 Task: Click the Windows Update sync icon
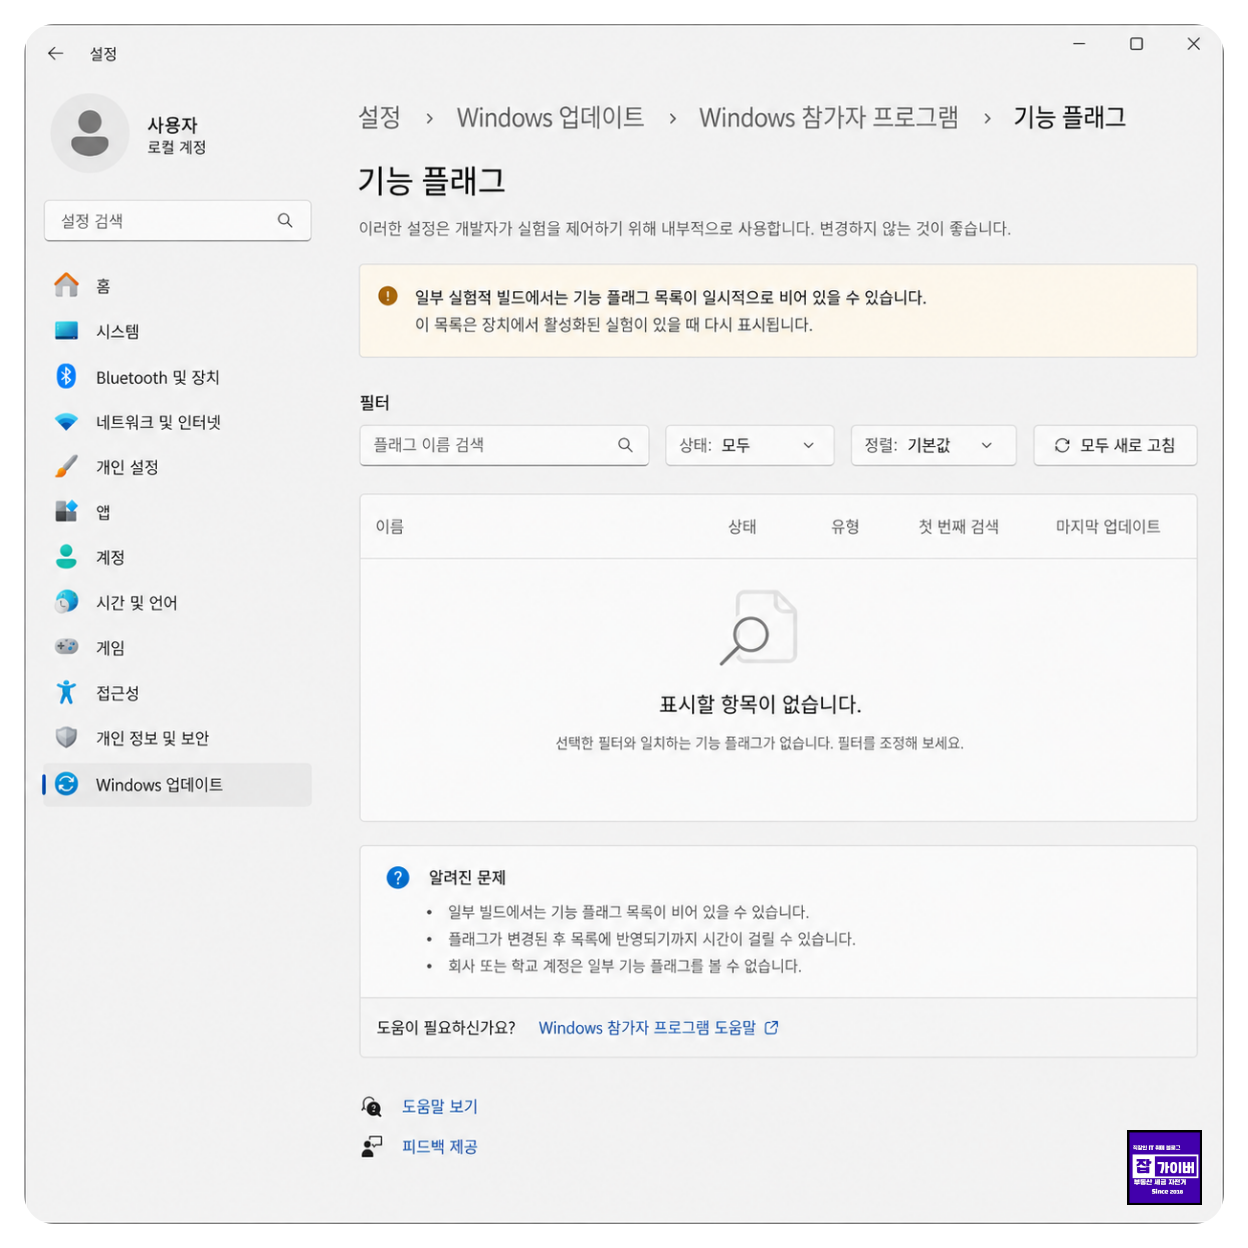(x=67, y=784)
